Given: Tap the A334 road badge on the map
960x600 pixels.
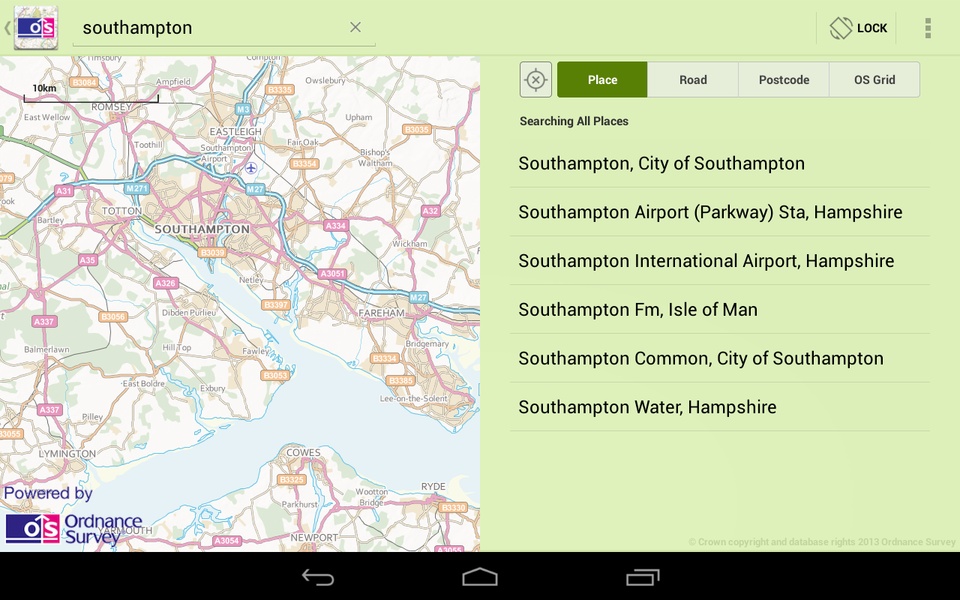Looking at the screenshot, I should (x=336, y=225).
